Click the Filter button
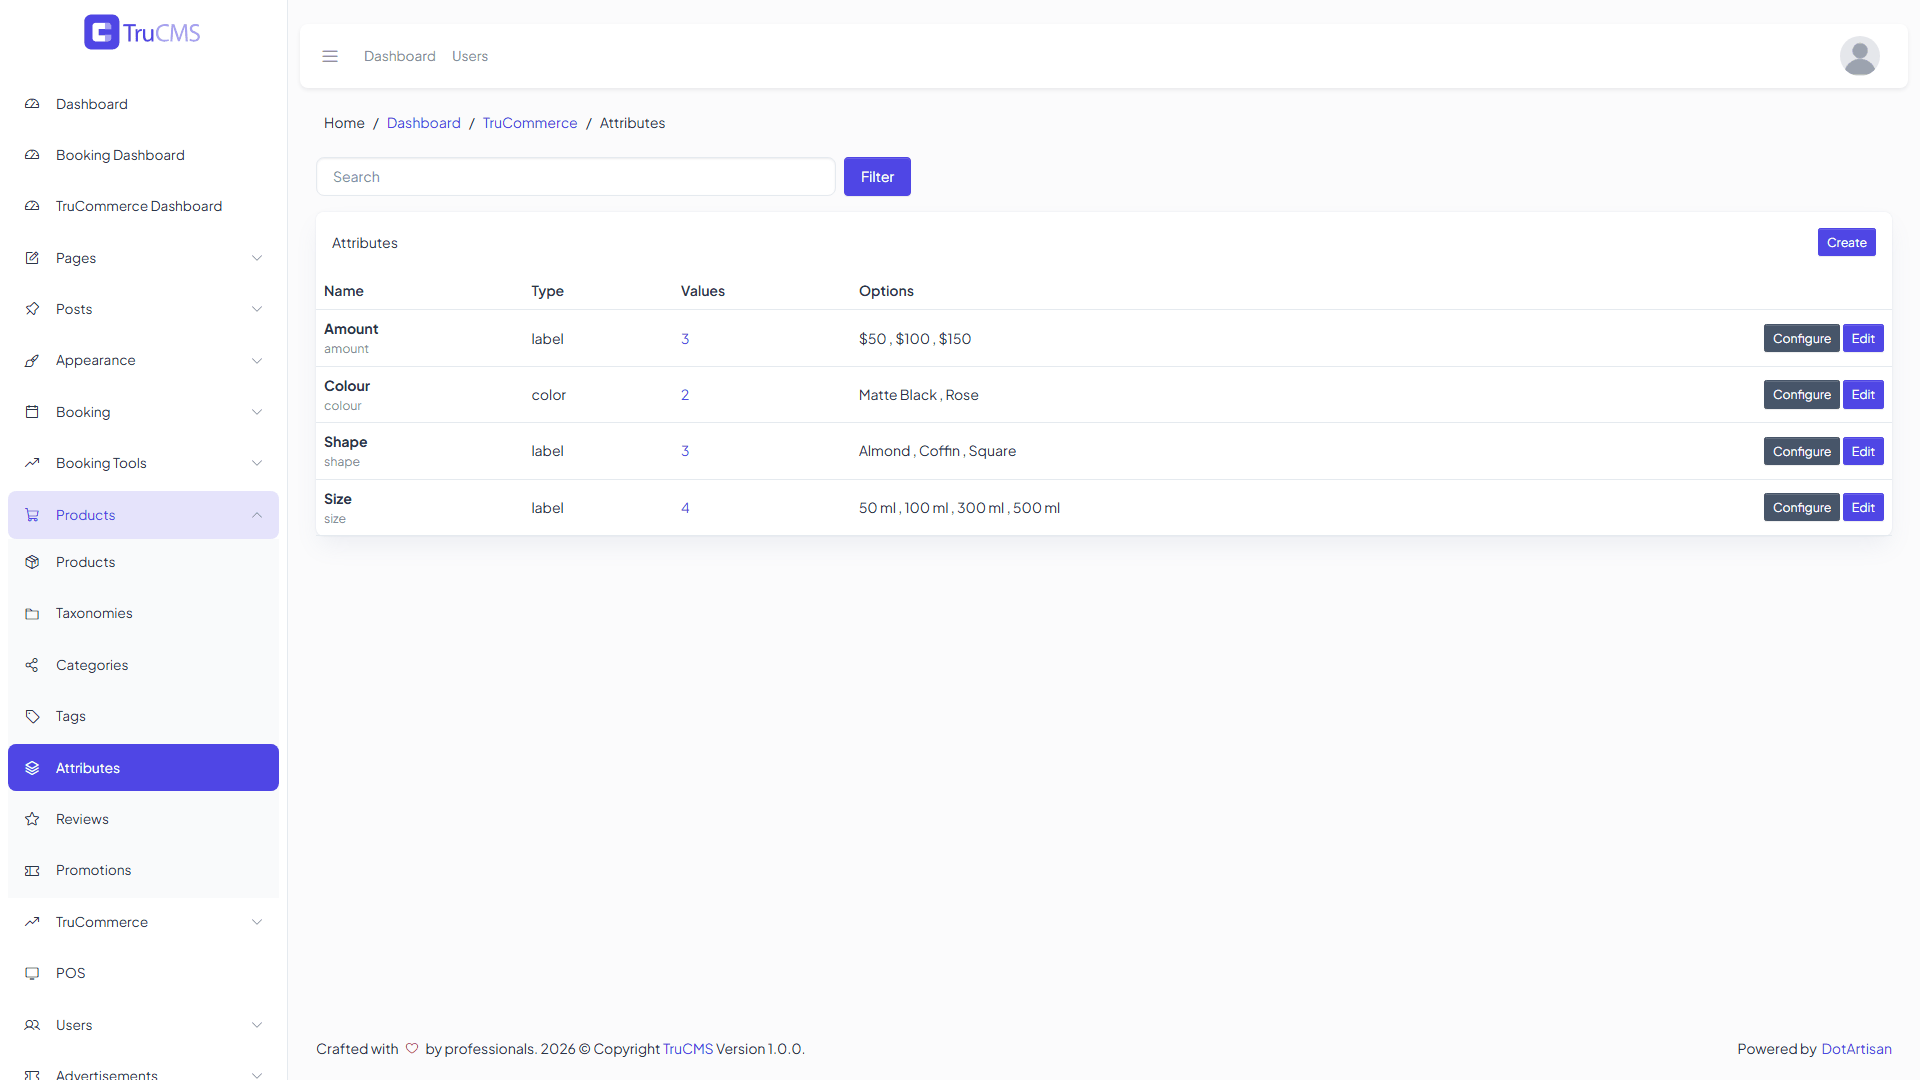 click(x=877, y=177)
